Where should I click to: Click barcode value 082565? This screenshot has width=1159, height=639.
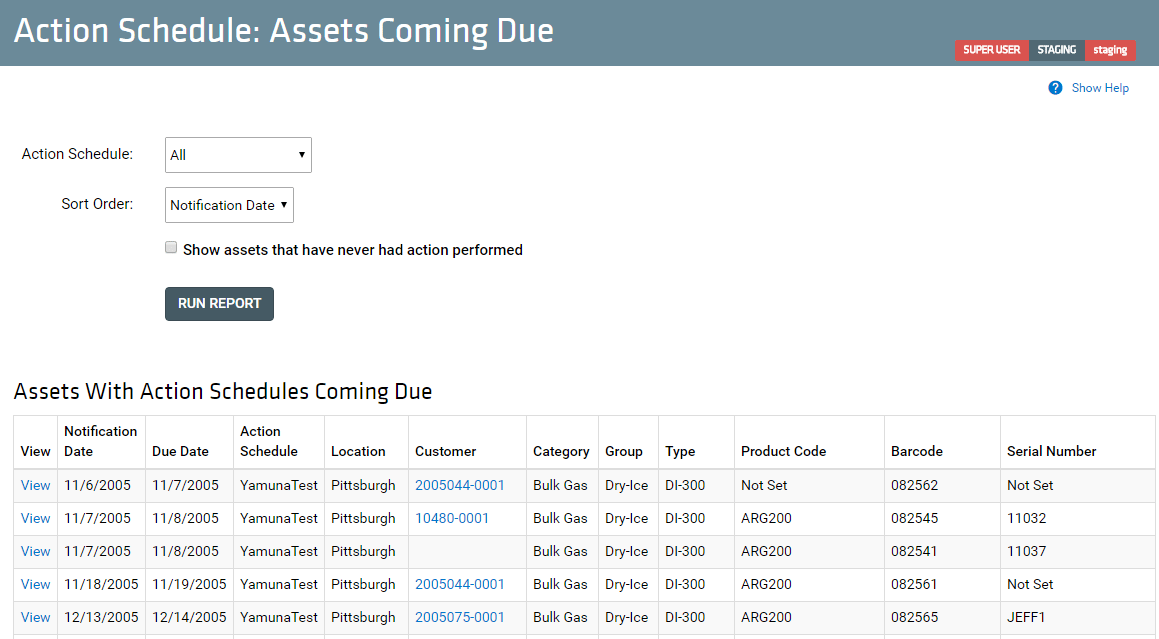[914, 617]
